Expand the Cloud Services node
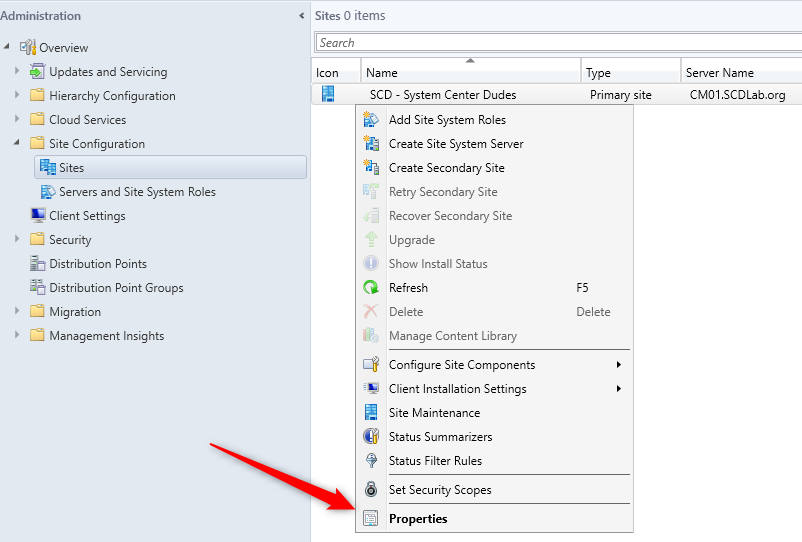 17,119
